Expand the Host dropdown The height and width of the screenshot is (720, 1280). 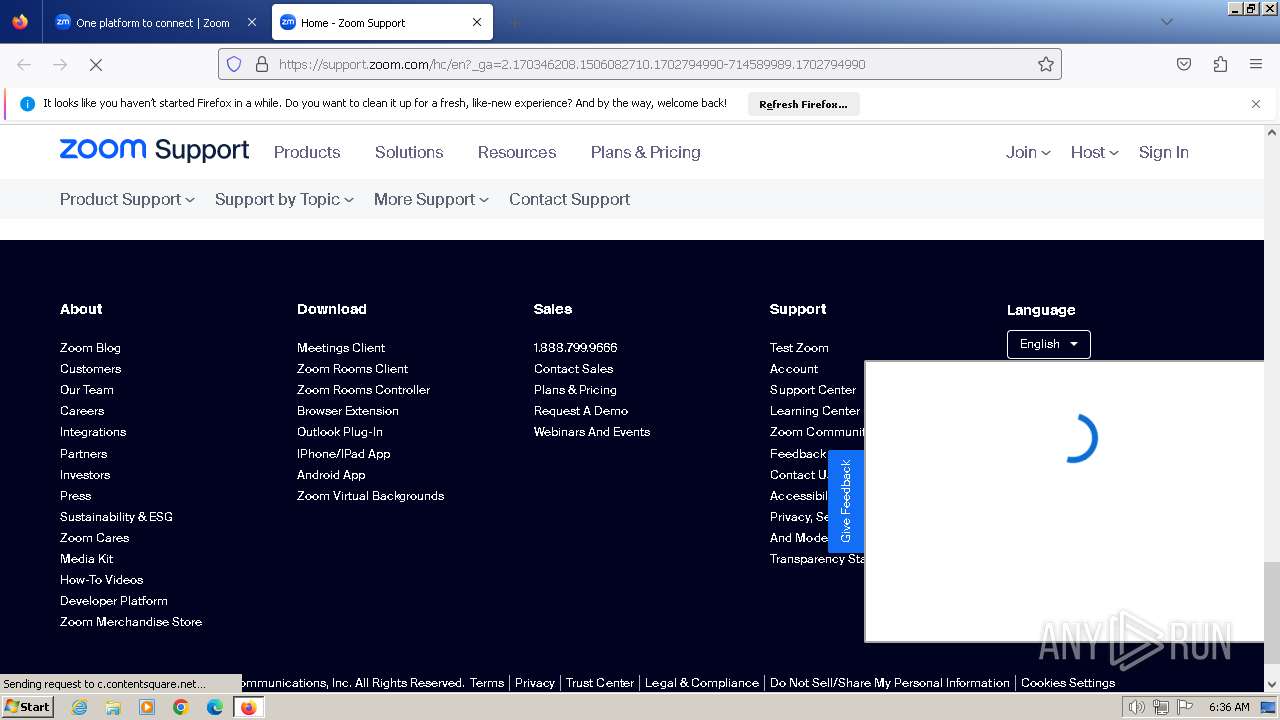1094,152
